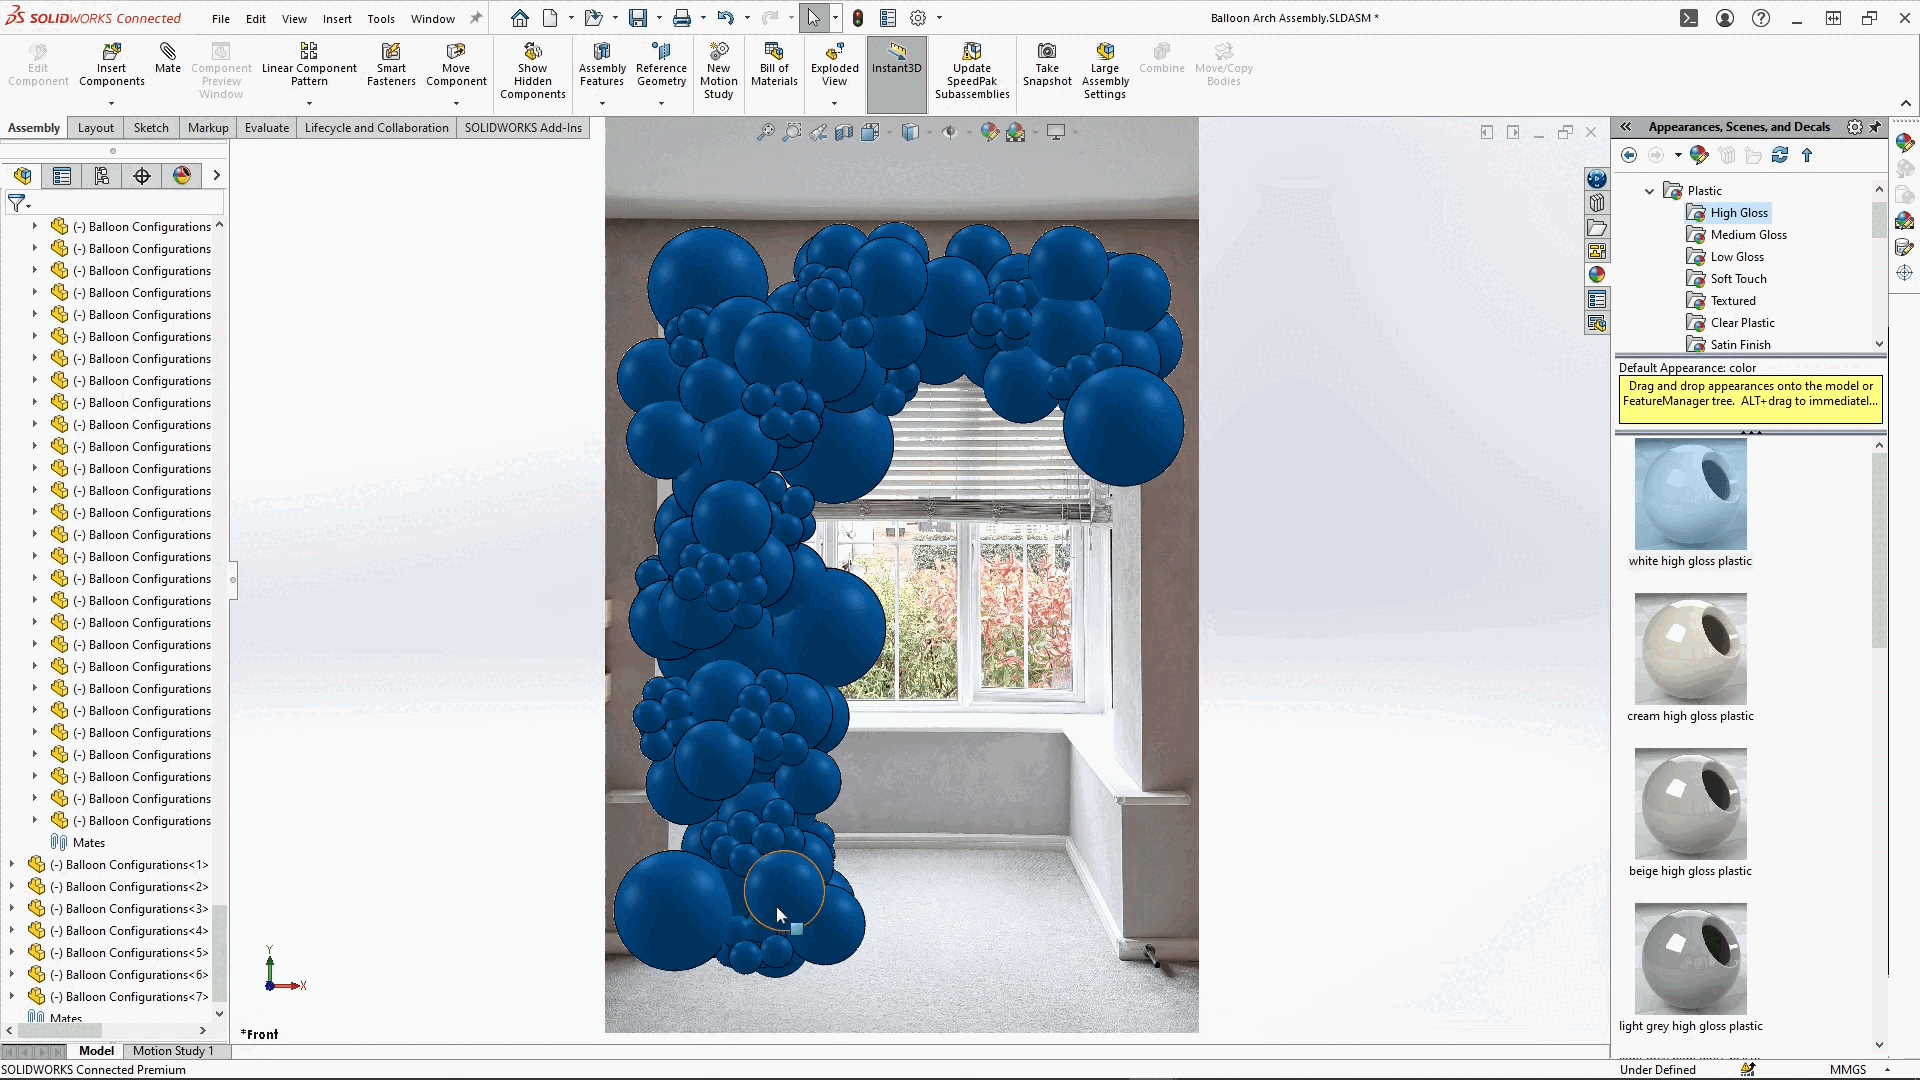Activate the Zoom to Fit view icon
The width and height of the screenshot is (1920, 1080).
click(766, 131)
